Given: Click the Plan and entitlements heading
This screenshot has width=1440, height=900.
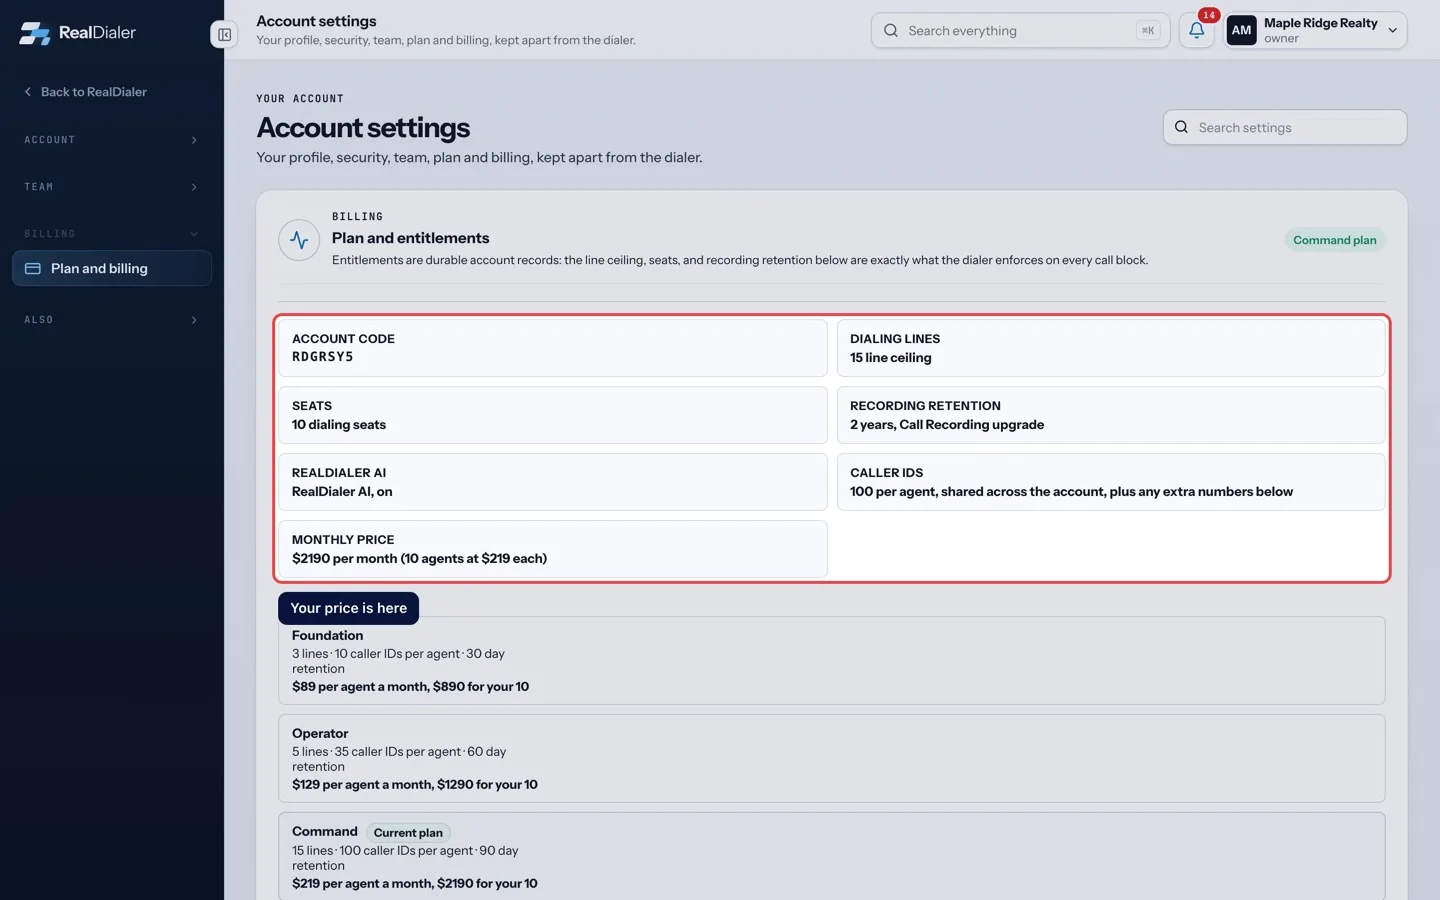Looking at the screenshot, I should (x=410, y=238).
